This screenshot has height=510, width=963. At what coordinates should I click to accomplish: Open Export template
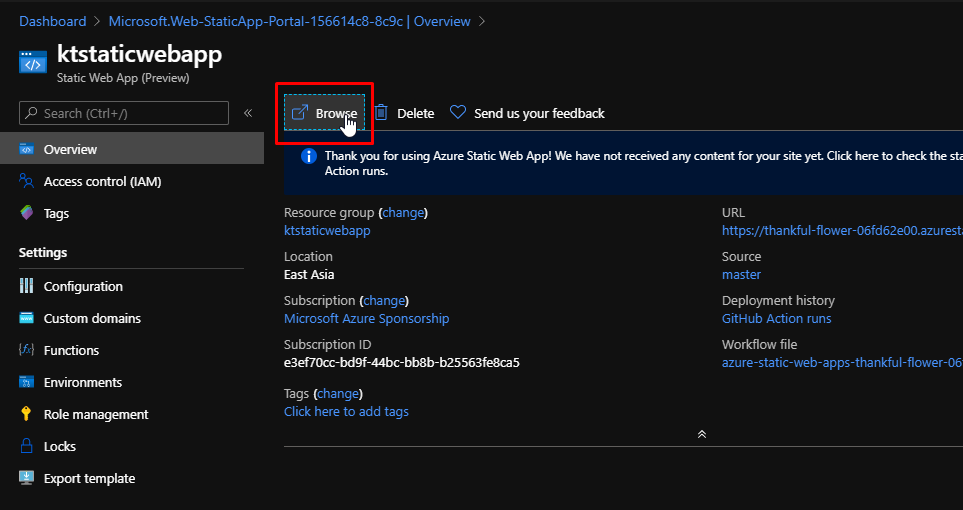click(90, 478)
